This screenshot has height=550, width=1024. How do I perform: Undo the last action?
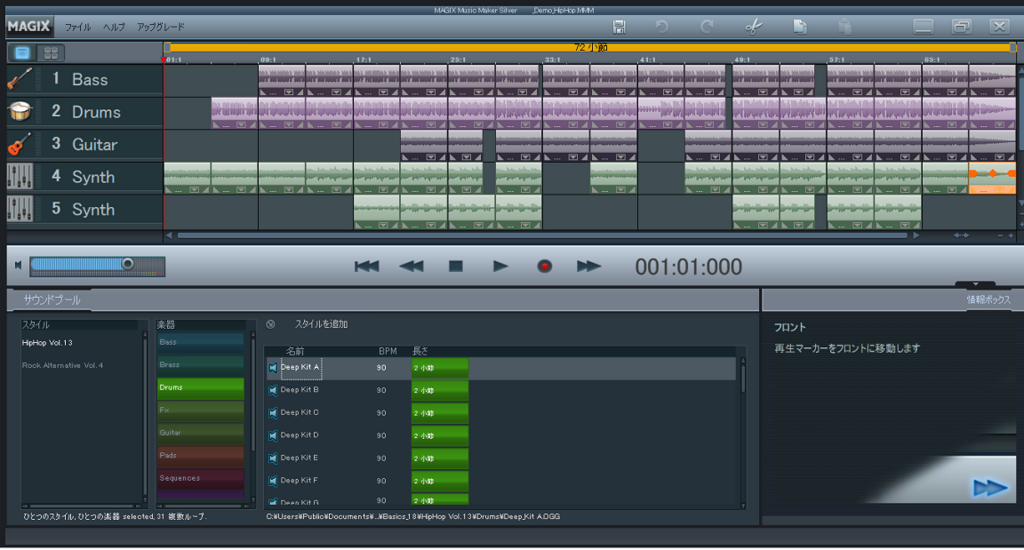click(x=662, y=27)
